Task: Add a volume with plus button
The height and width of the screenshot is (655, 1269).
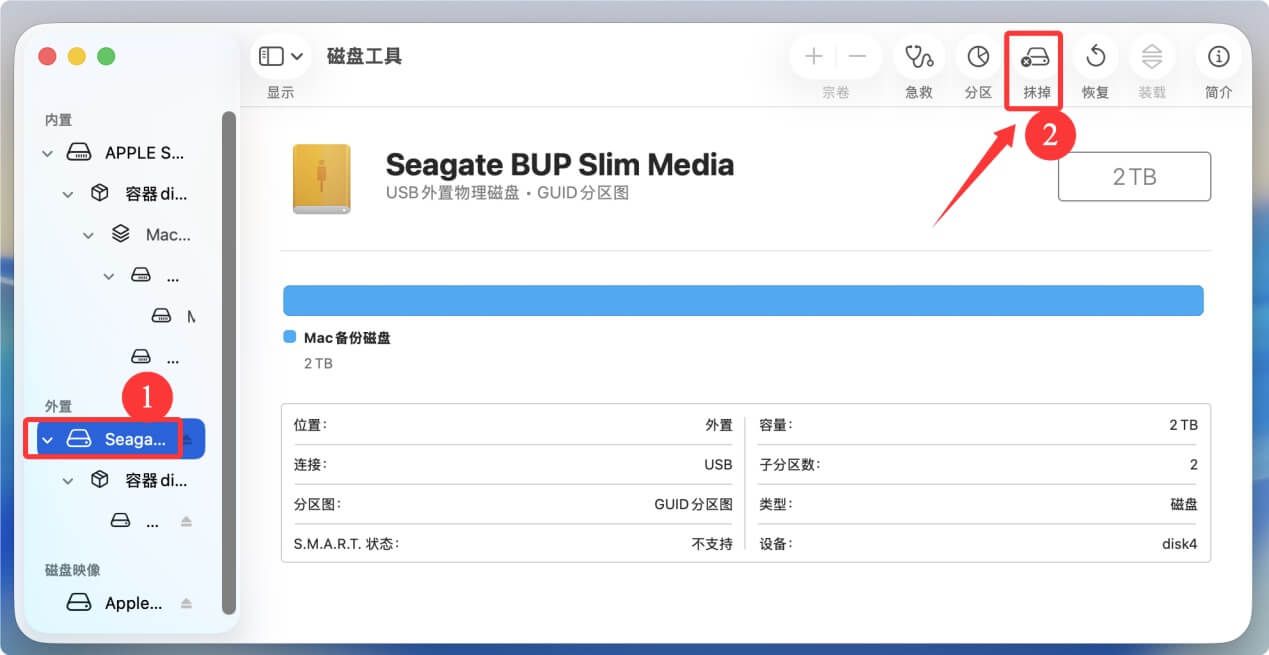Action: coord(814,57)
